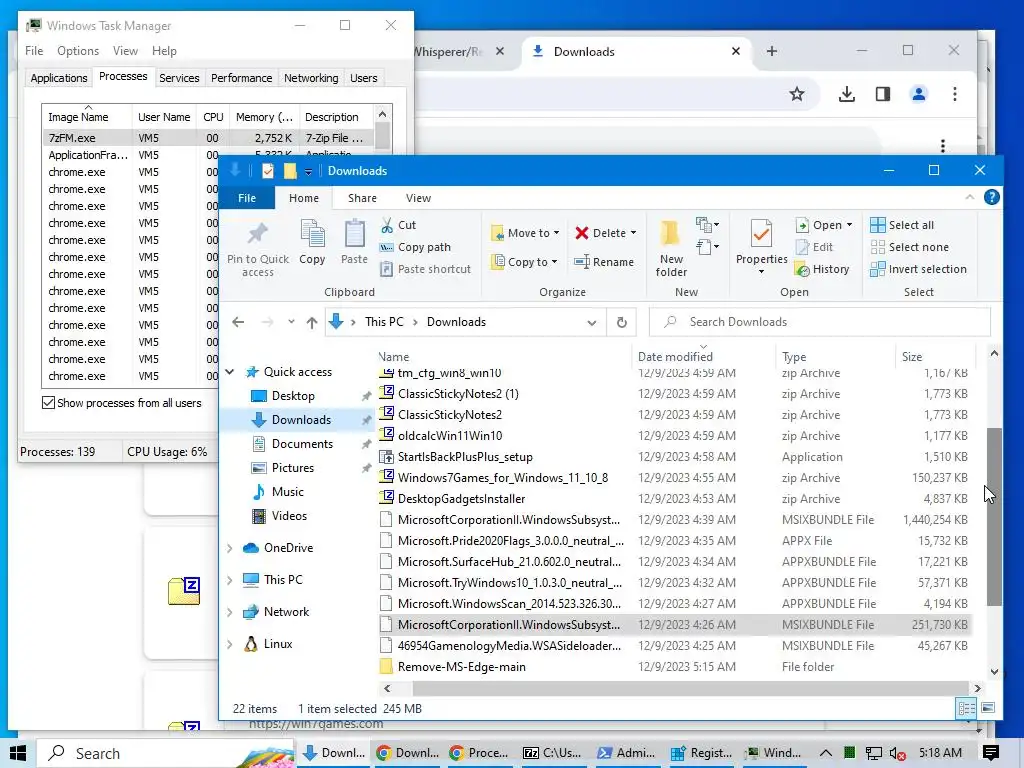
Task: Switch to the View ribbon tab
Action: pyautogui.click(x=418, y=198)
